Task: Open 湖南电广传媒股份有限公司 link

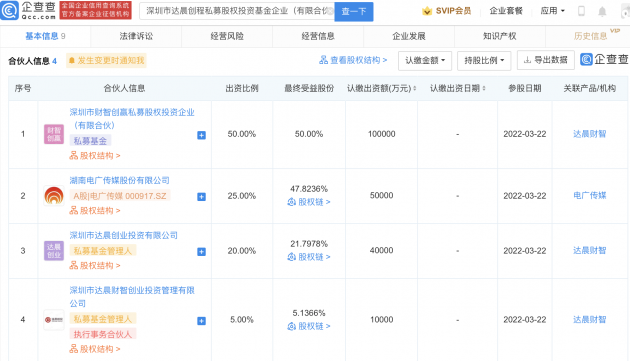Action: (119, 180)
